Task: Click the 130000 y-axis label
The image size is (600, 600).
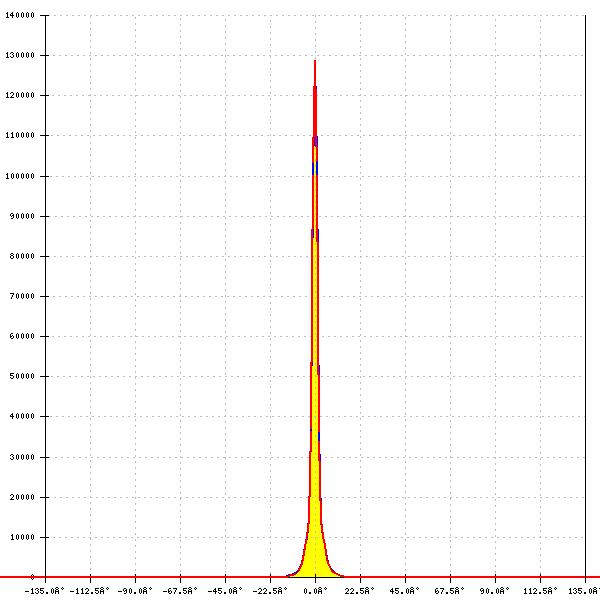Action: pos(20,55)
